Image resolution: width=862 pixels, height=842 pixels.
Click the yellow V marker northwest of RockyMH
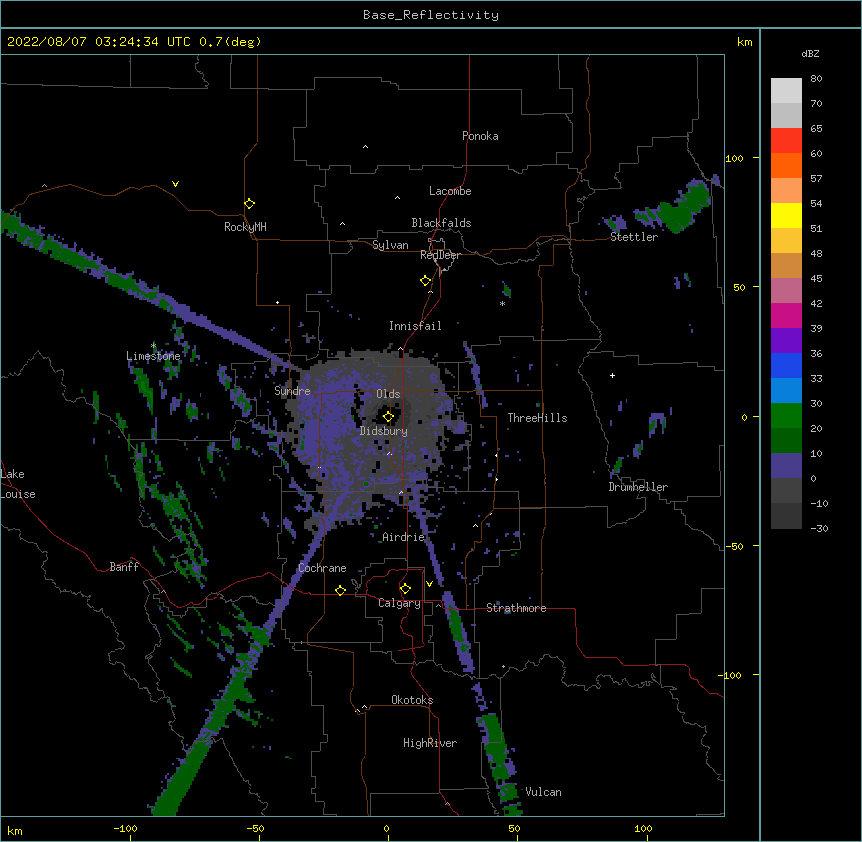click(175, 184)
